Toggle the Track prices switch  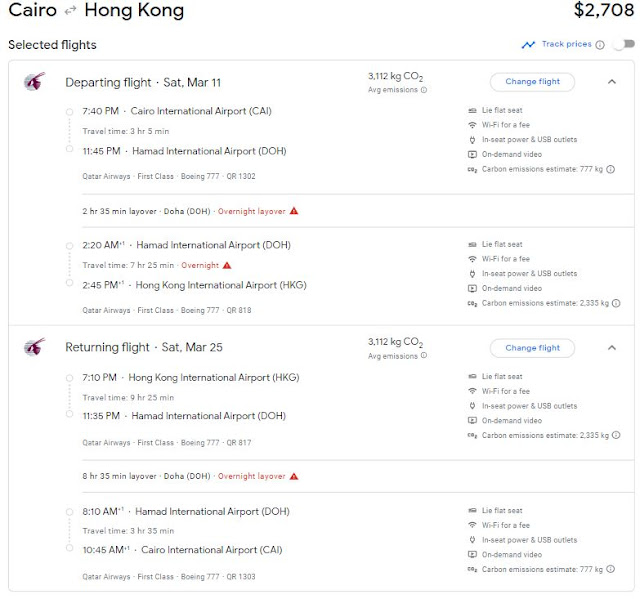pyautogui.click(x=624, y=44)
